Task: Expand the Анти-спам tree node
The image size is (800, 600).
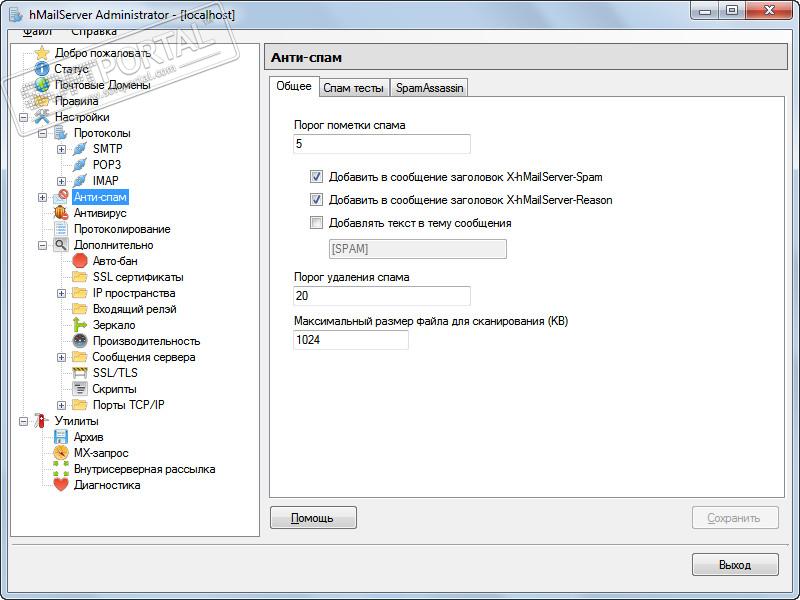Action: point(42,197)
